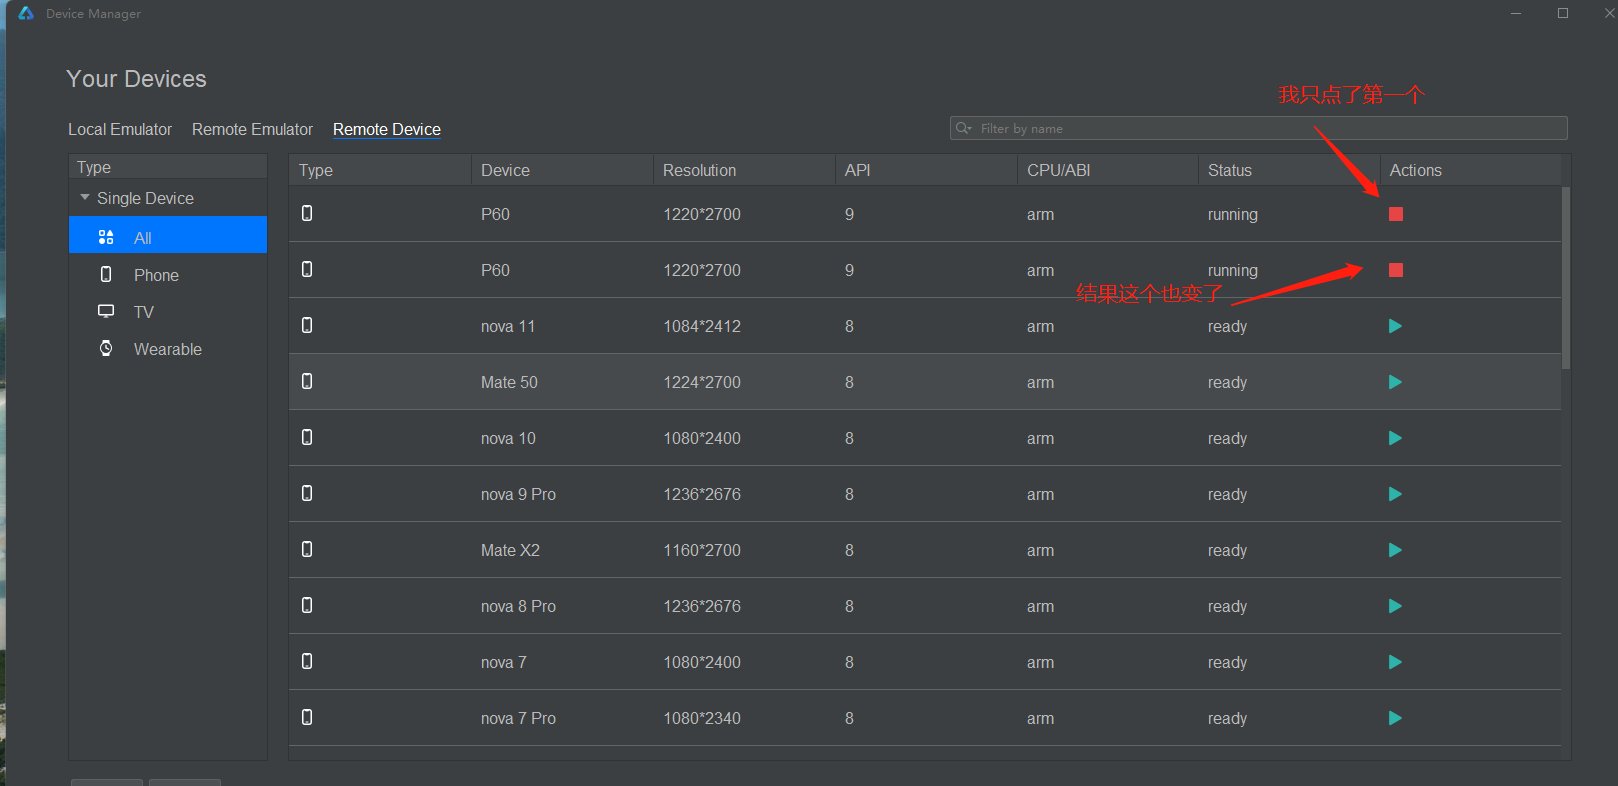Image resolution: width=1618 pixels, height=786 pixels.
Task: Start the nova 7 Pro device
Action: click(x=1395, y=718)
